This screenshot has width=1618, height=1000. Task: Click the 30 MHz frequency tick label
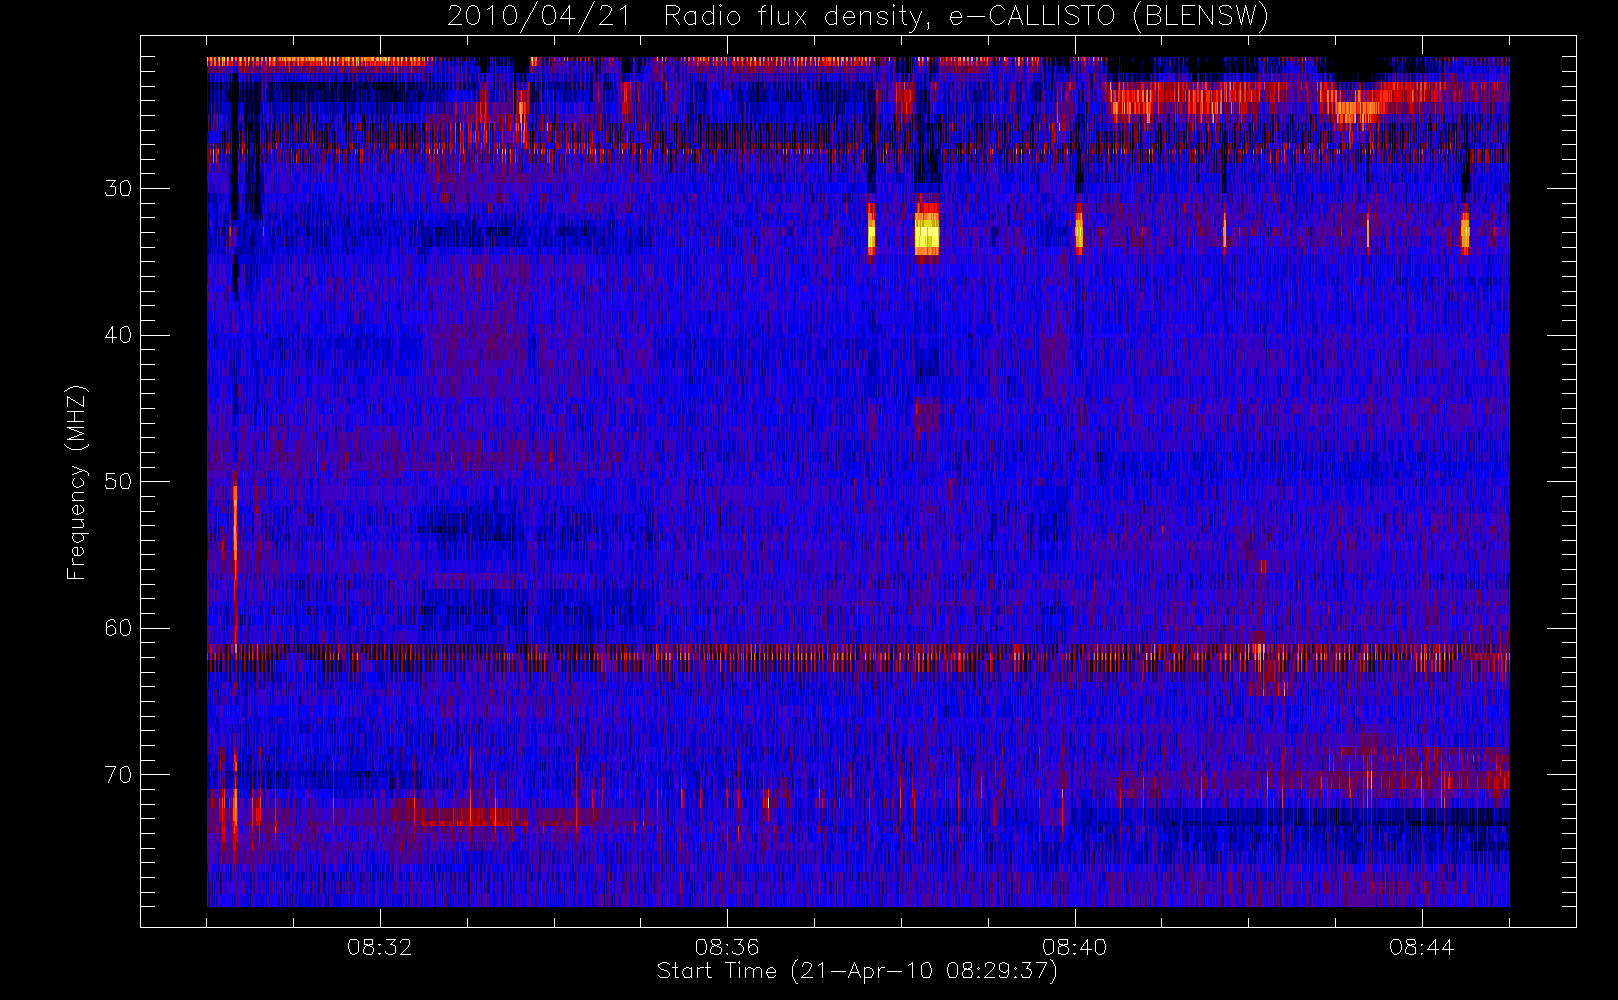tap(118, 188)
